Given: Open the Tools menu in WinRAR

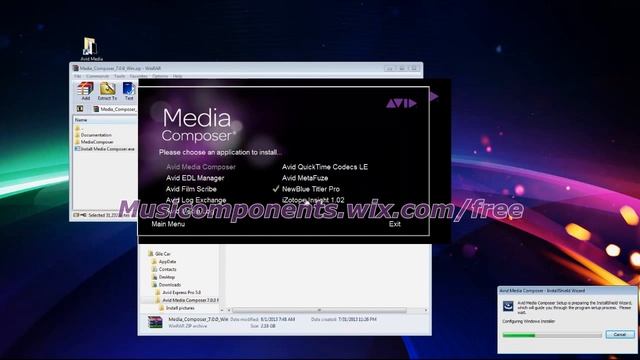Looking at the screenshot, I should pos(120,76).
